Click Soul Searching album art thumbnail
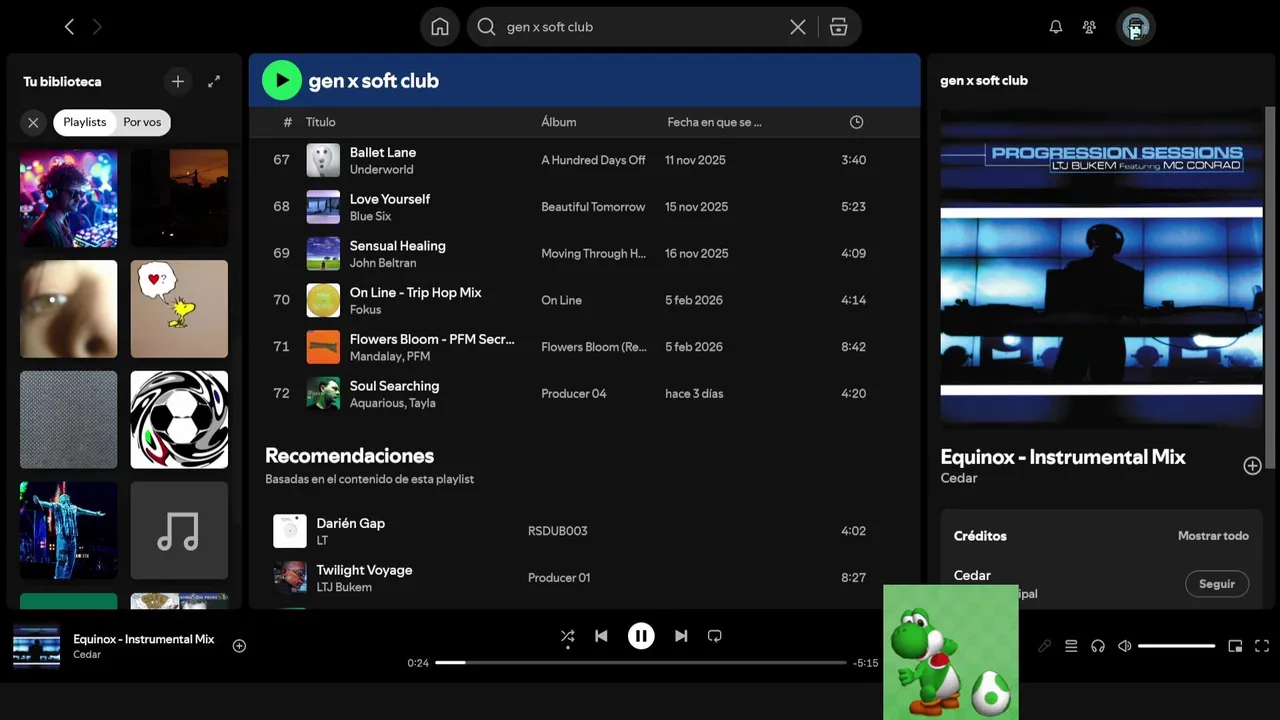The height and width of the screenshot is (720, 1280). coord(323,393)
